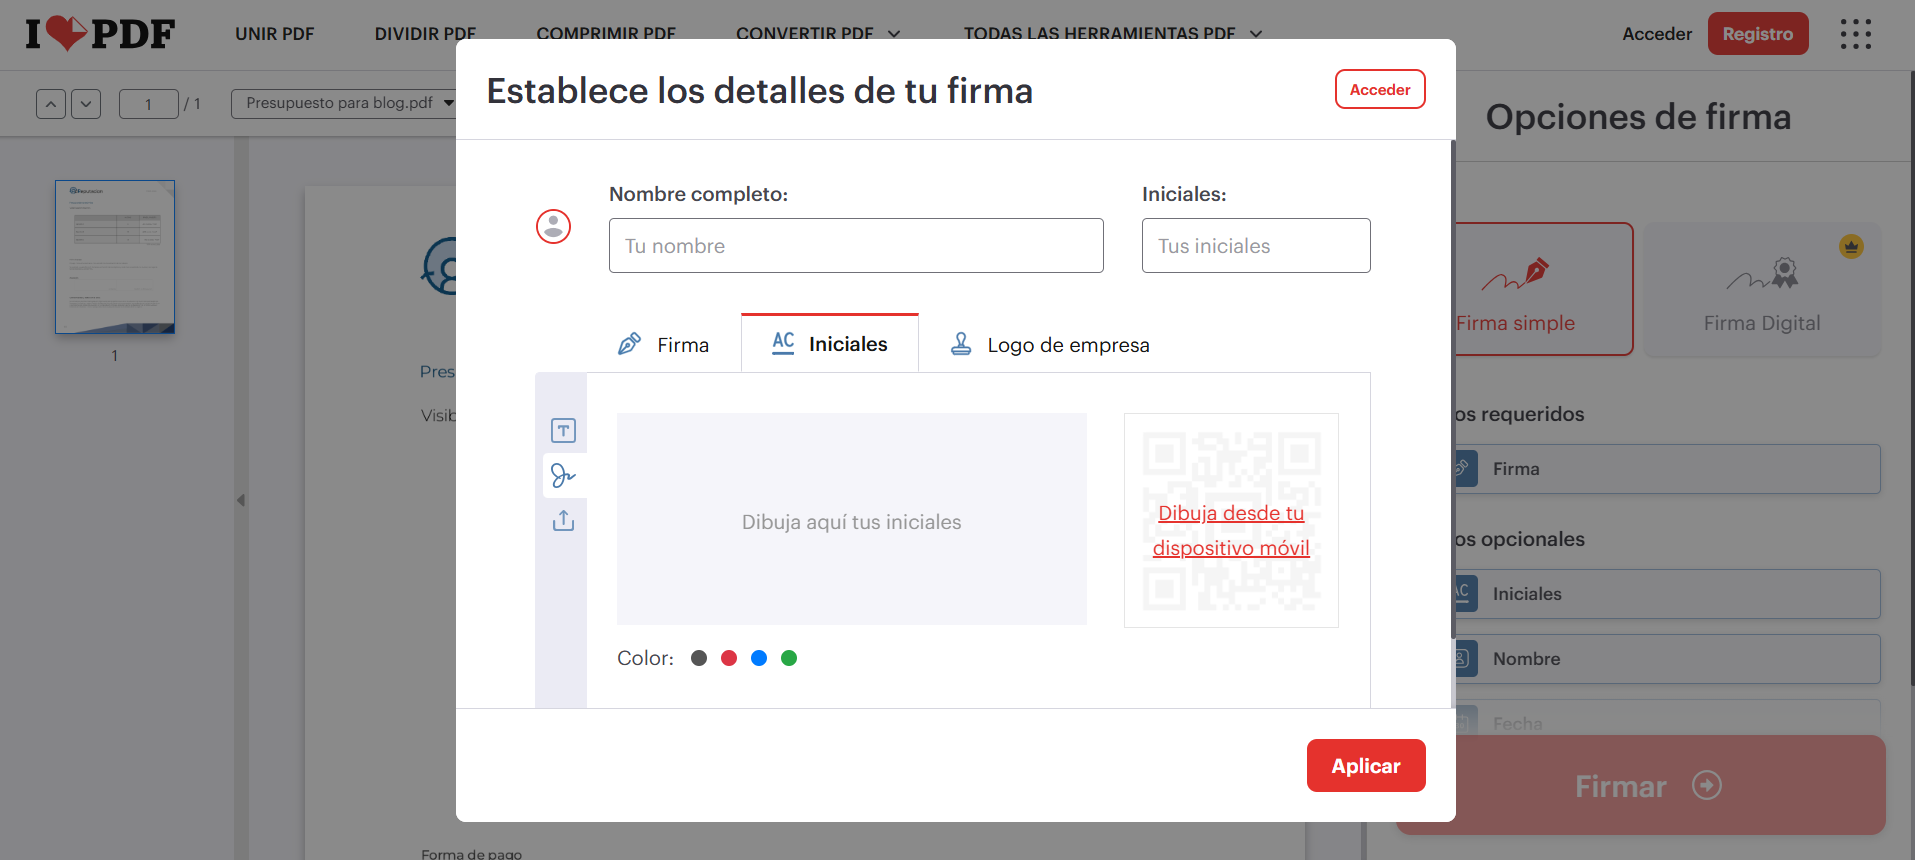Go to previous page arrow
Screen dimensions: 1915x860
point(51,104)
